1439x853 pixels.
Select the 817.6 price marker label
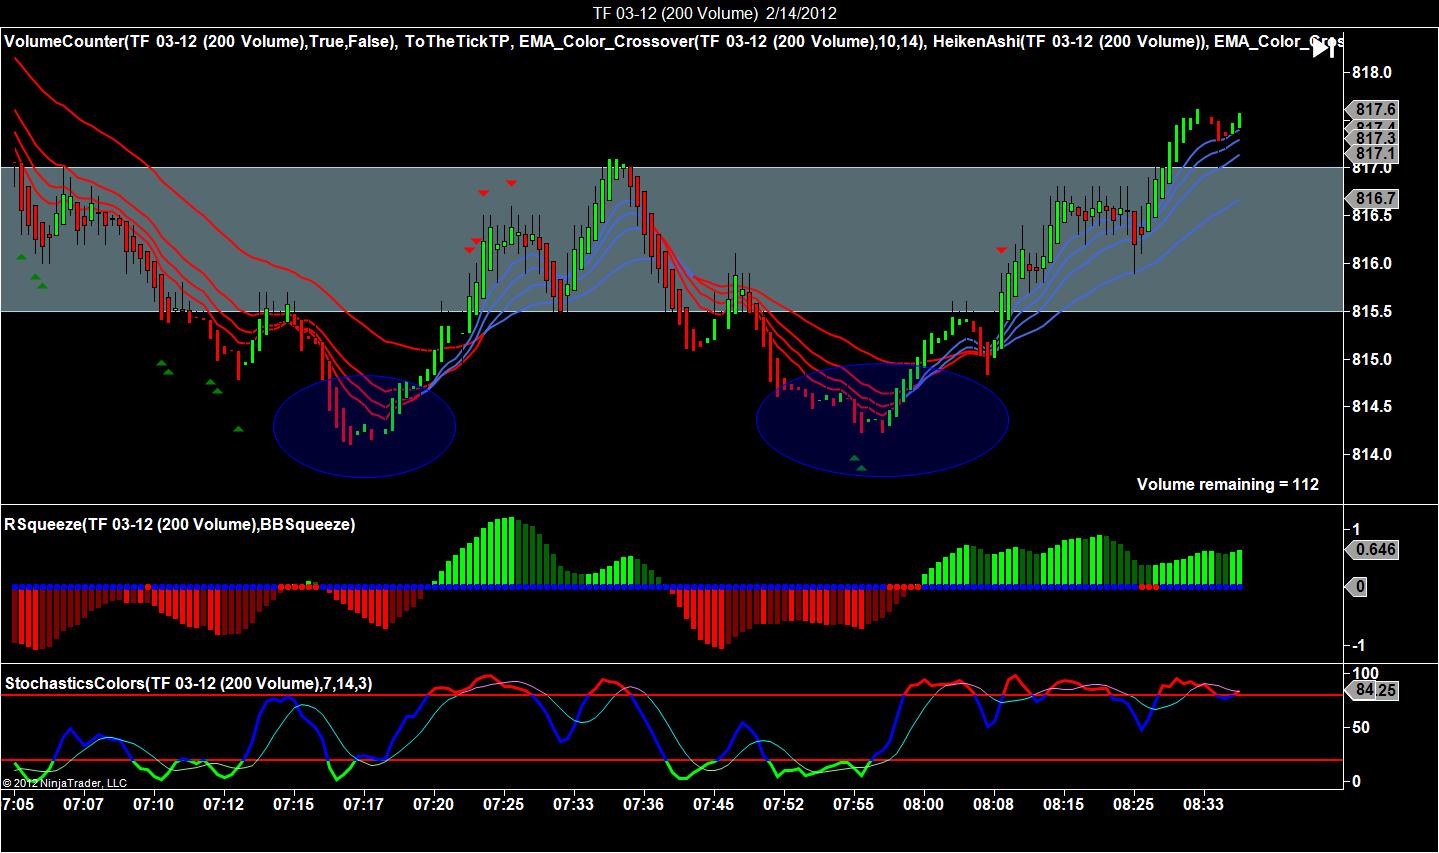[1373, 109]
